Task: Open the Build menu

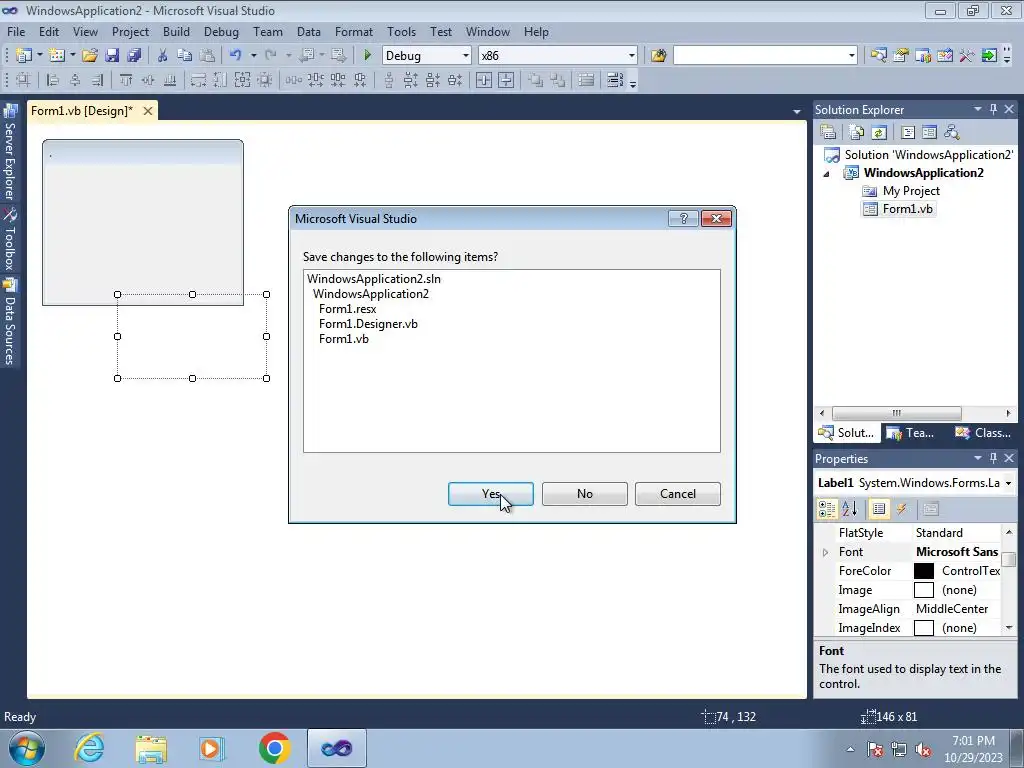Action: [176, 31]
